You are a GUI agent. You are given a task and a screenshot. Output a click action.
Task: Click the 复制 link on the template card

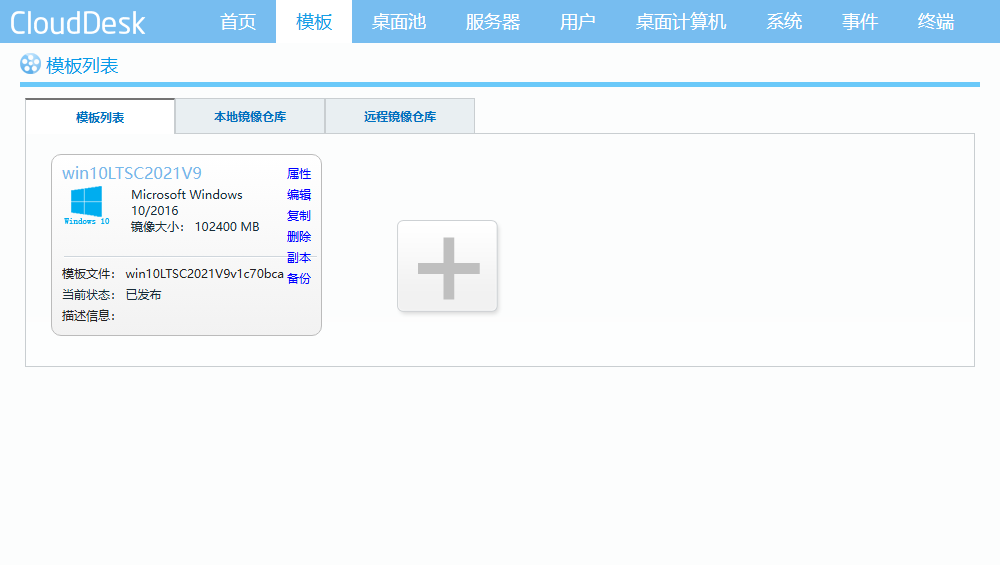pos(299,216)
